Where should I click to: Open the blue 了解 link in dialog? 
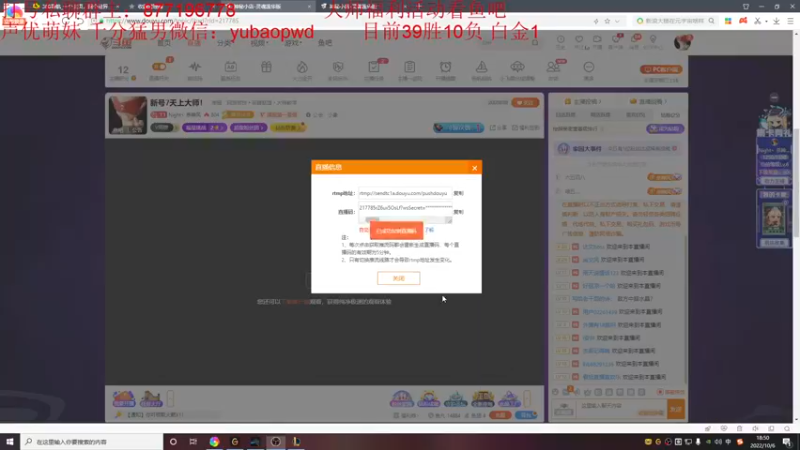[430, 230]
